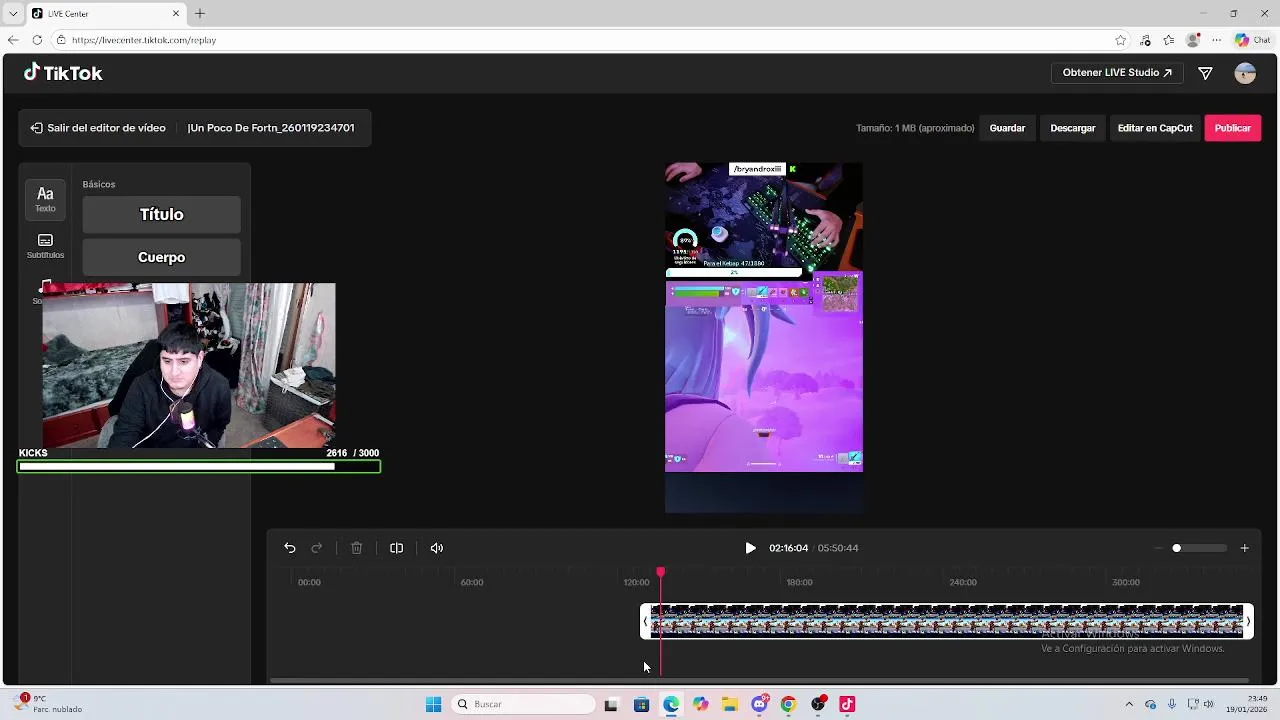Click the Tamaño: 1 MB size label
This screenshot has height=720, width=1280.
point(915,128)
